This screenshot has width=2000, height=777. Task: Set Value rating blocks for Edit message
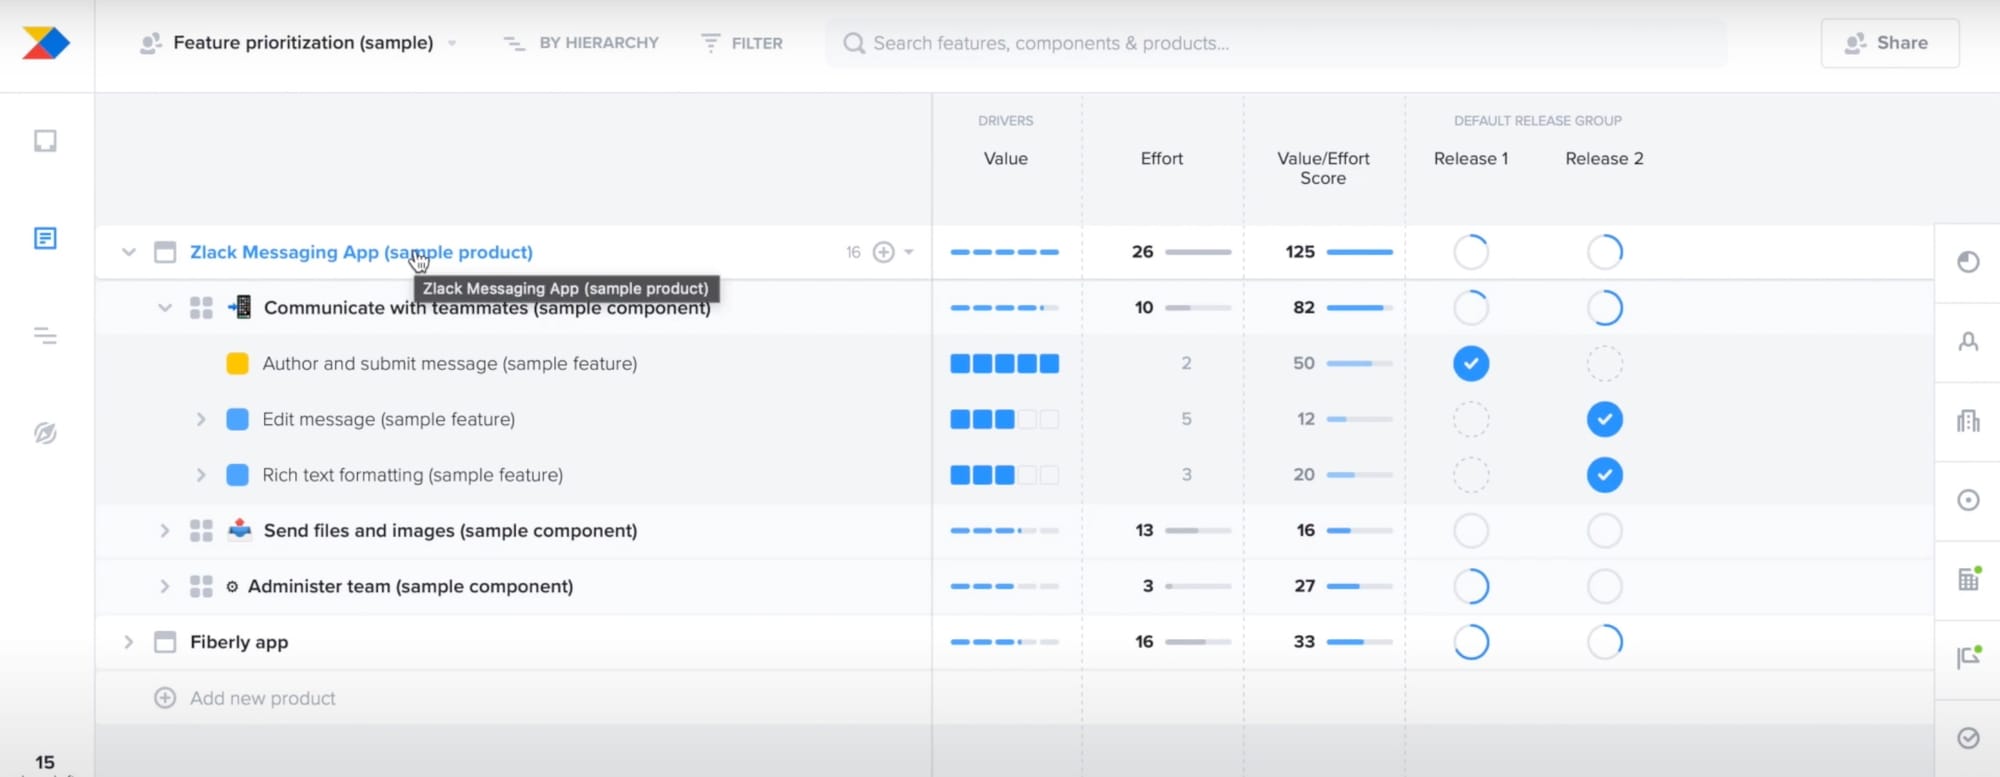tap(1004, 419)
